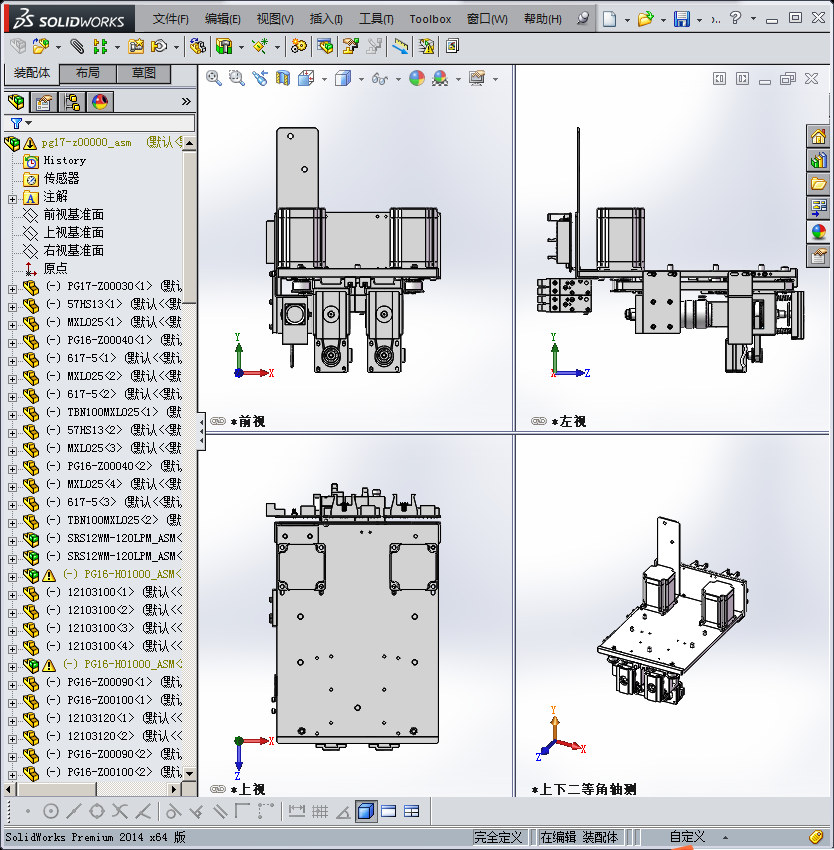
Task: Expand the PG17-Z00030<1> component node
Action: coord(12,287)
